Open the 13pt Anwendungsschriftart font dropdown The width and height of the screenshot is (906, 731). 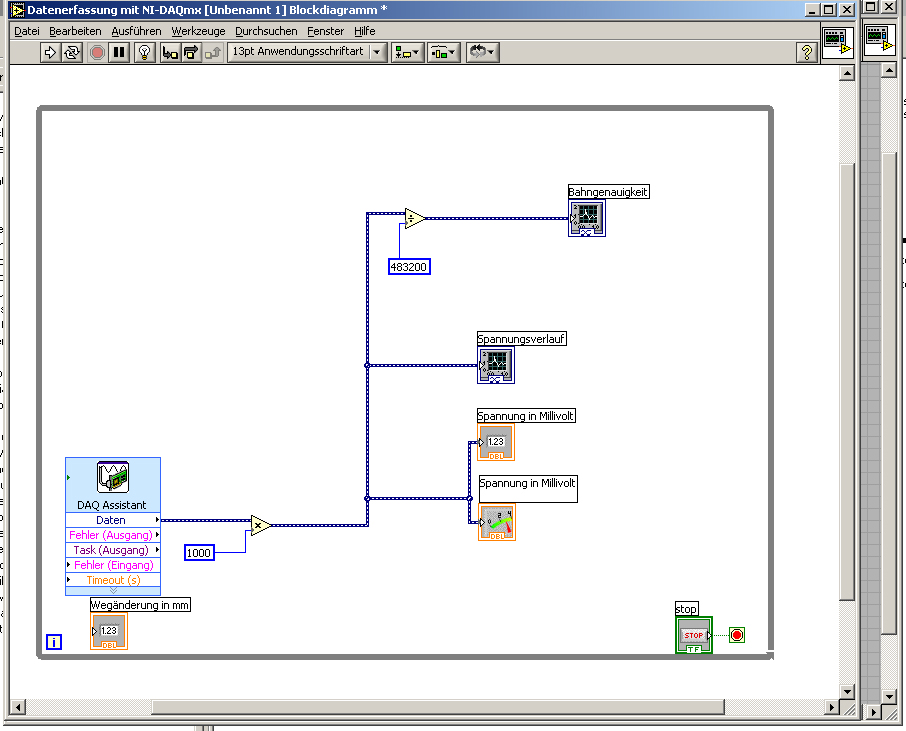(307, 52)
